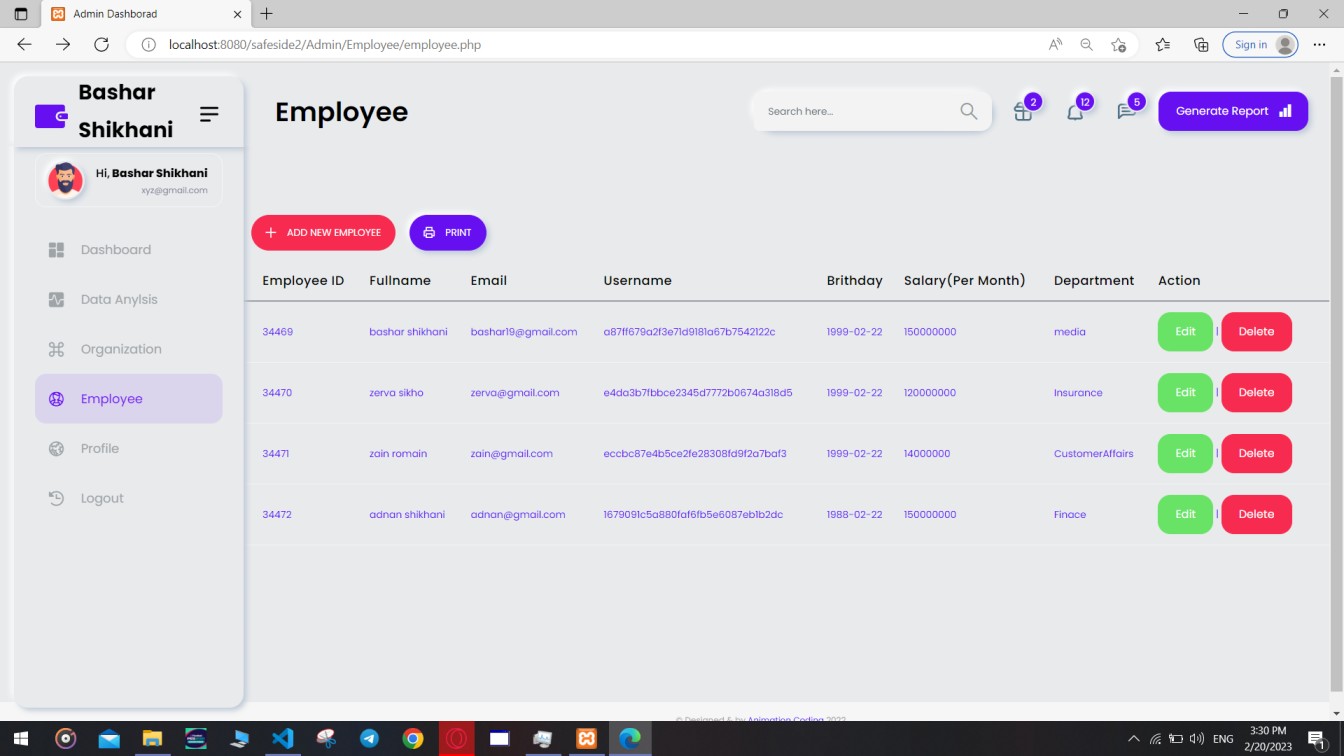
Task: Click the bell notification icon
Action: [1075, 112]
